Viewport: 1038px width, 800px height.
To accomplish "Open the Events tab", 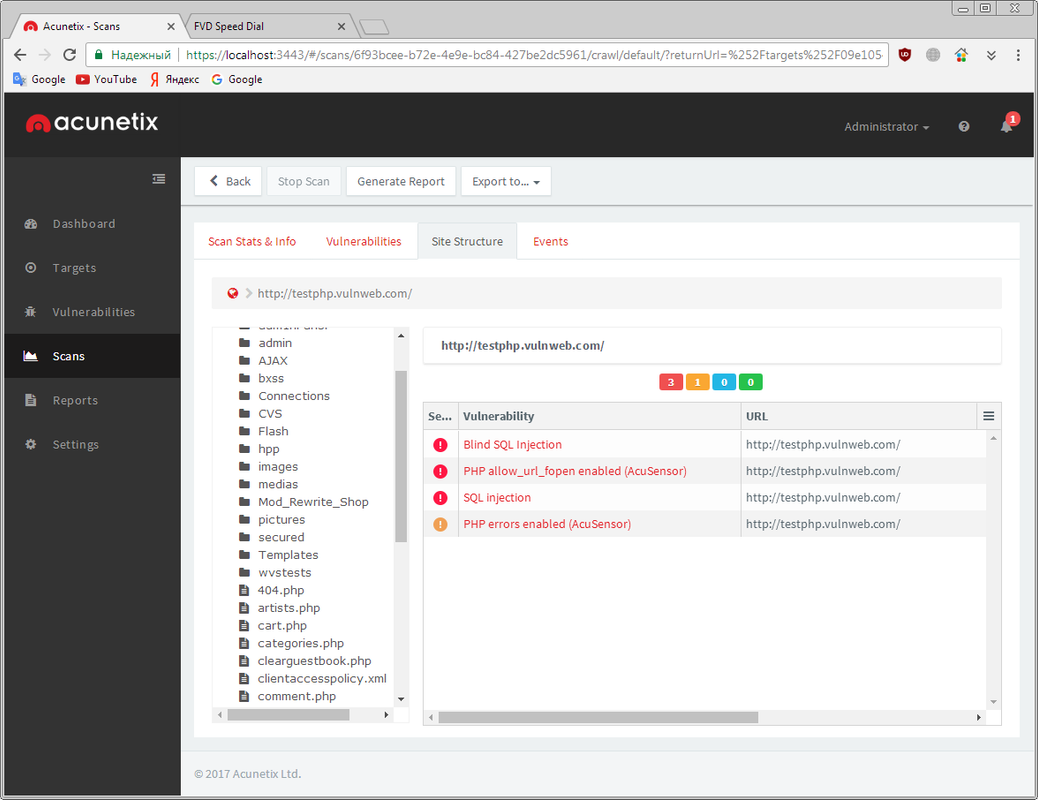I will pos(550,241).
